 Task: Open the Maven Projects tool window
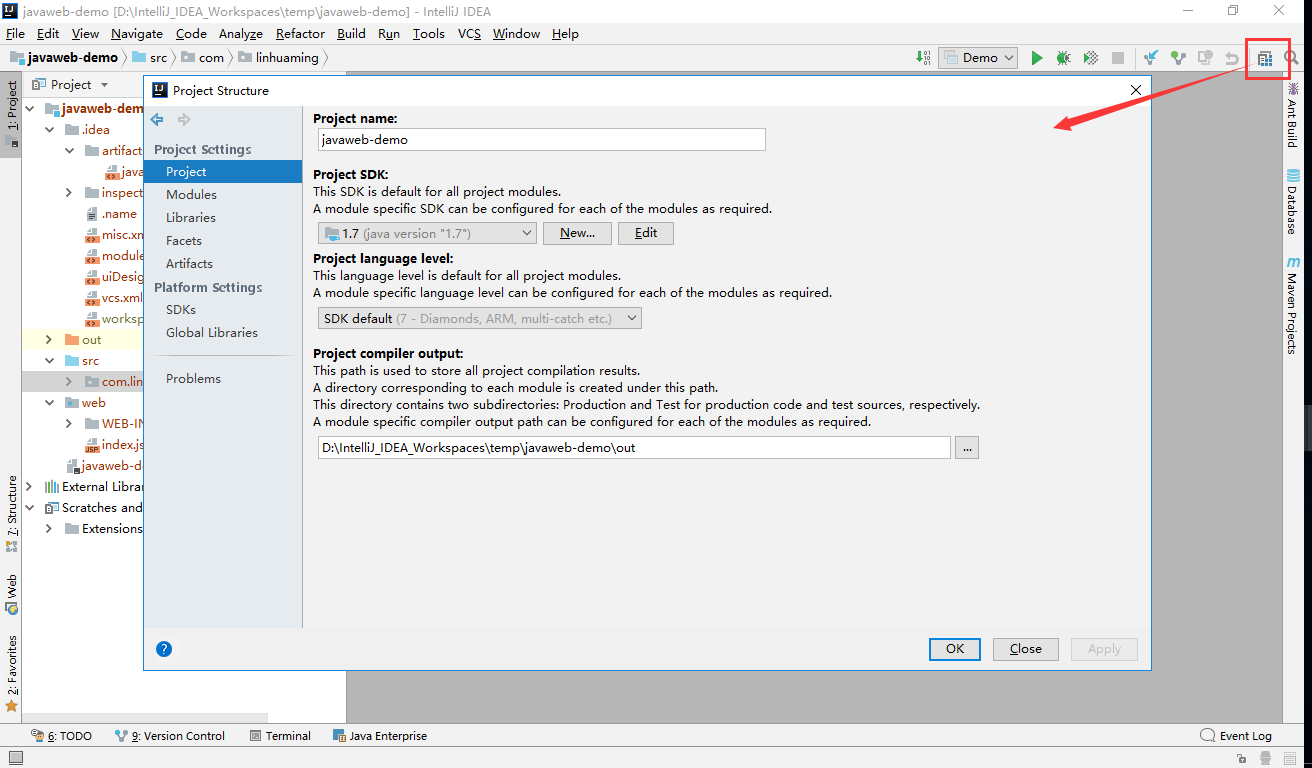point(1292,305)
